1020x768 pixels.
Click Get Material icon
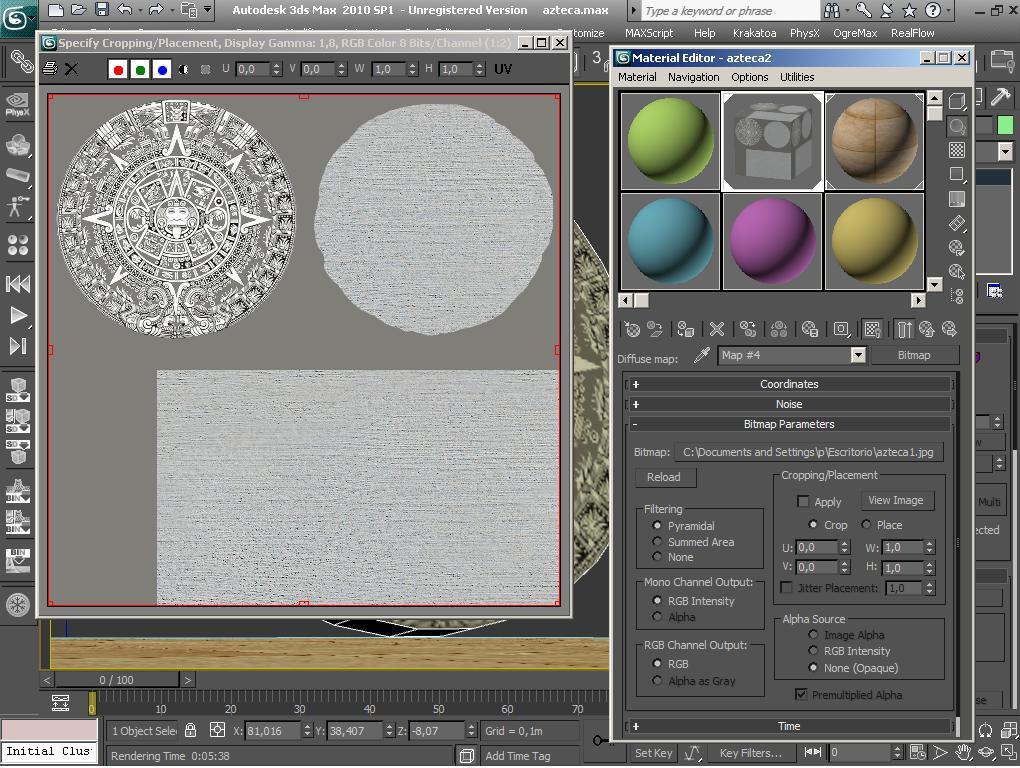coord(632,329)
